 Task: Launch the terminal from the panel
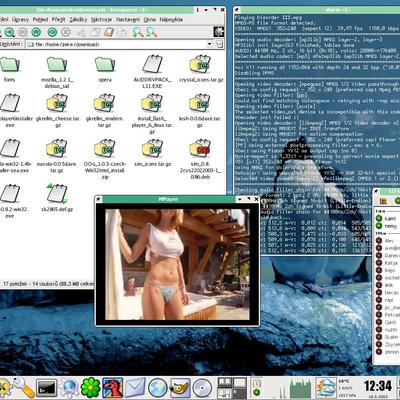pyautogui.click(x=46, y=388)
